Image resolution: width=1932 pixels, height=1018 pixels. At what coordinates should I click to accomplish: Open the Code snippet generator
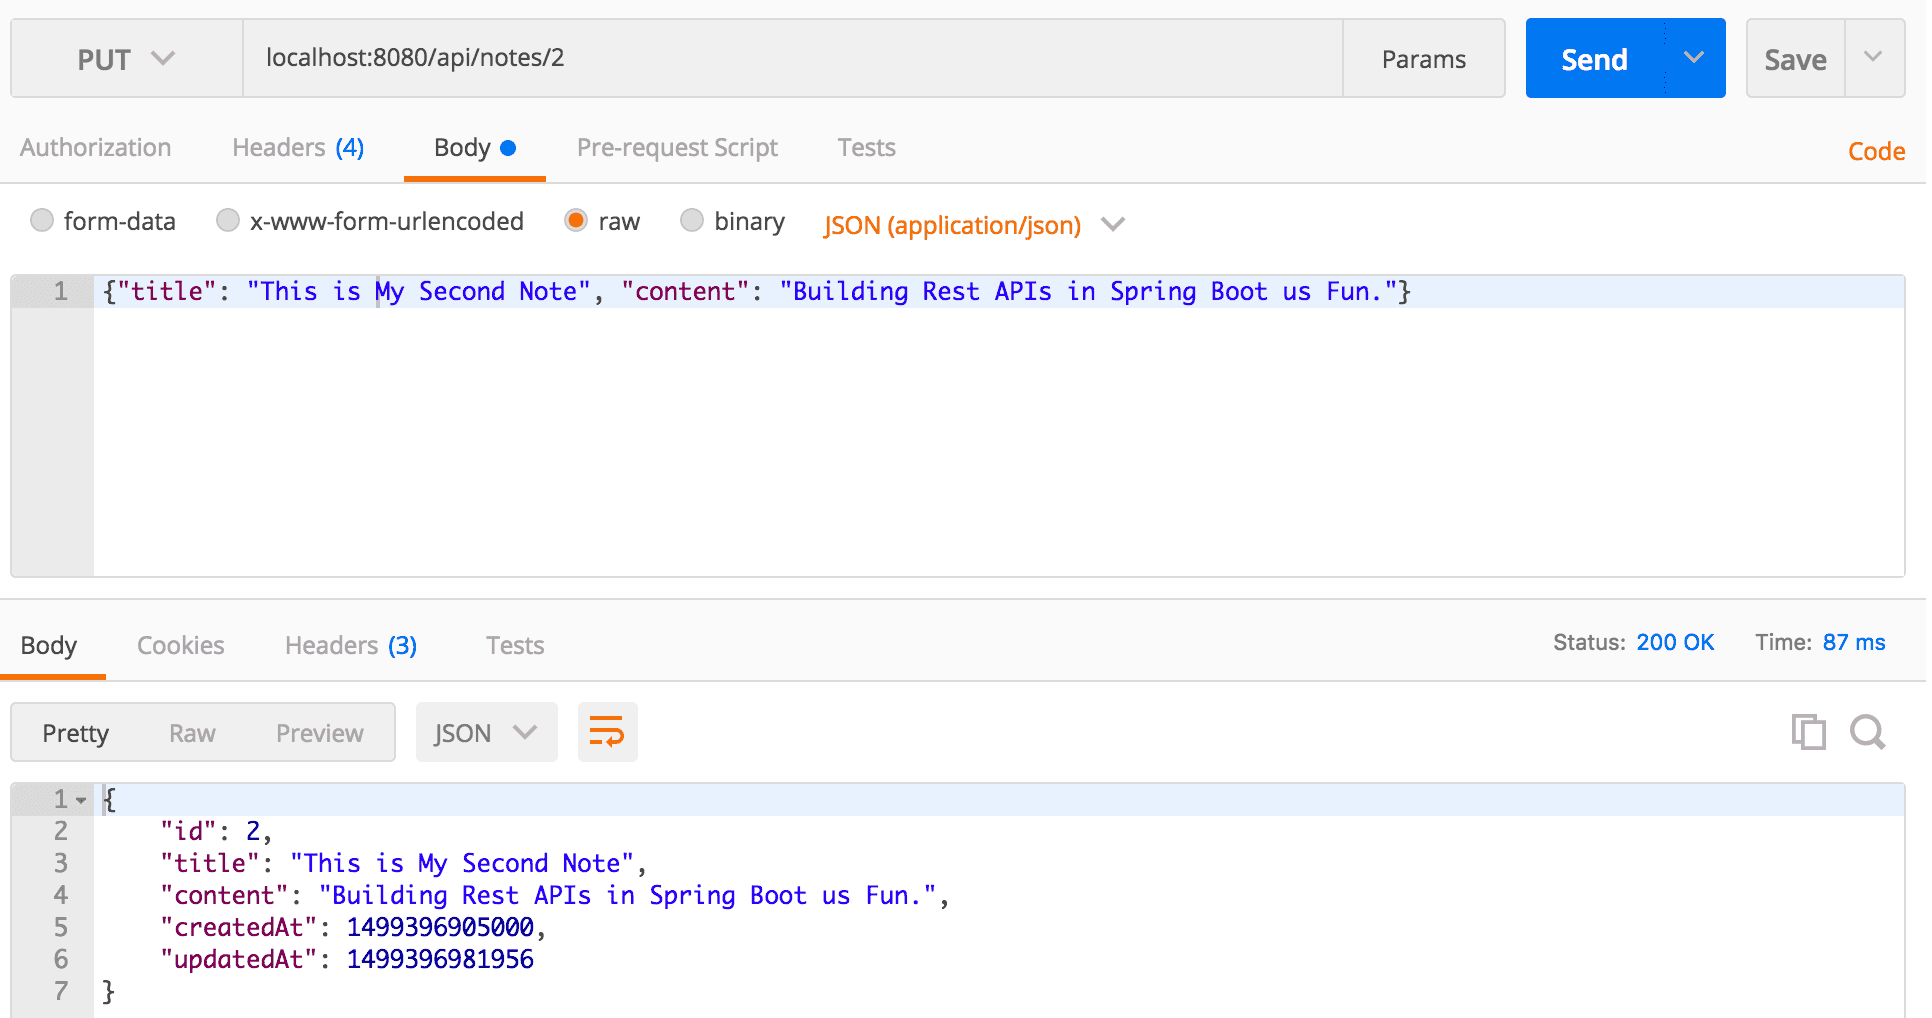pos(1876,151)
